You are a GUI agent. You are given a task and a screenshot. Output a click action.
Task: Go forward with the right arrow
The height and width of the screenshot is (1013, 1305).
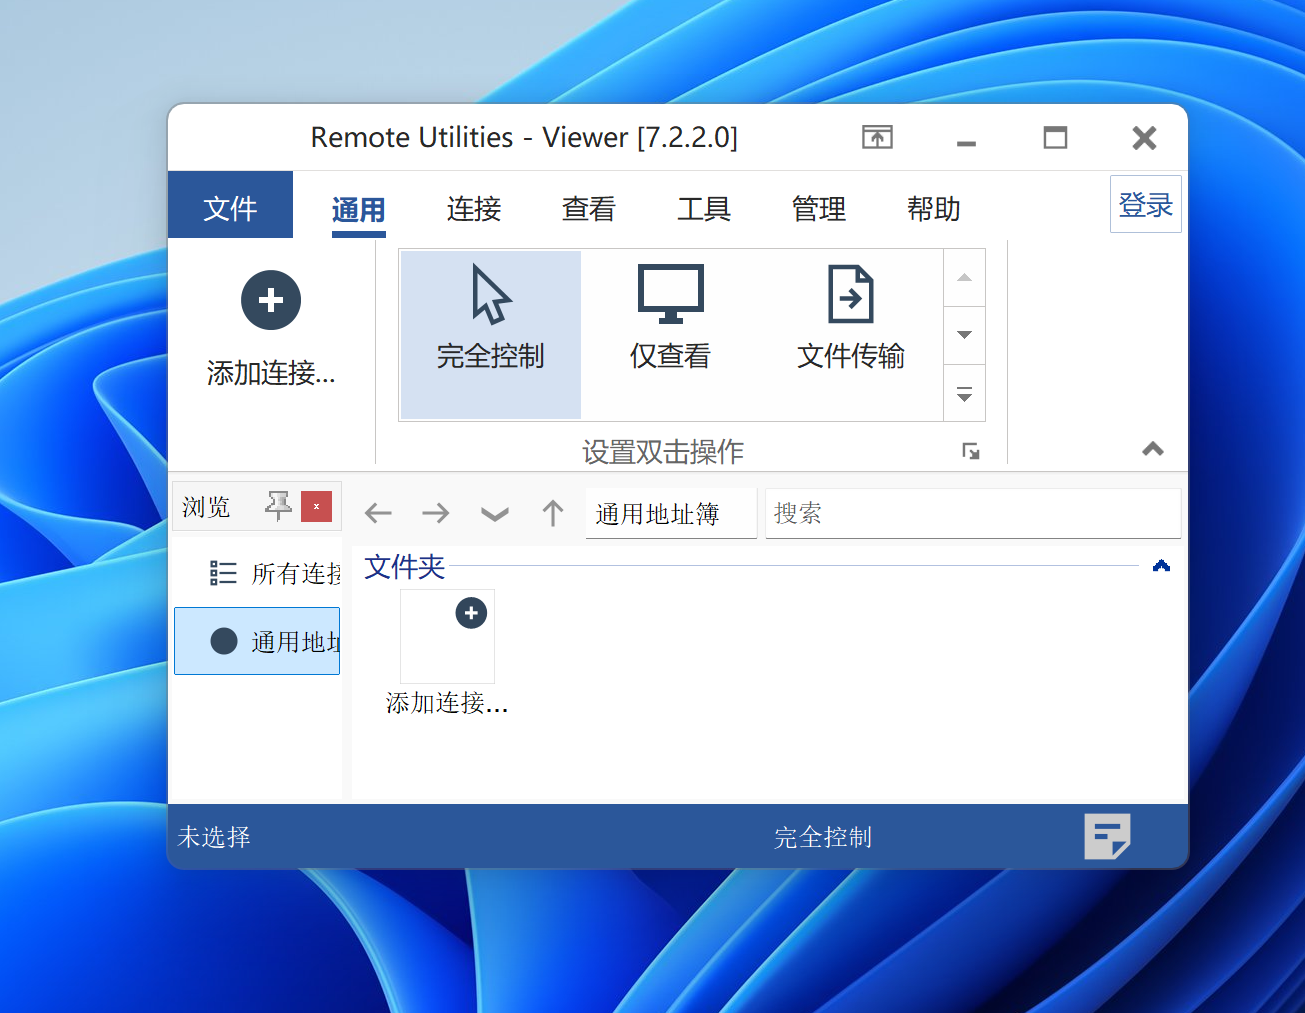coord(436,514)
